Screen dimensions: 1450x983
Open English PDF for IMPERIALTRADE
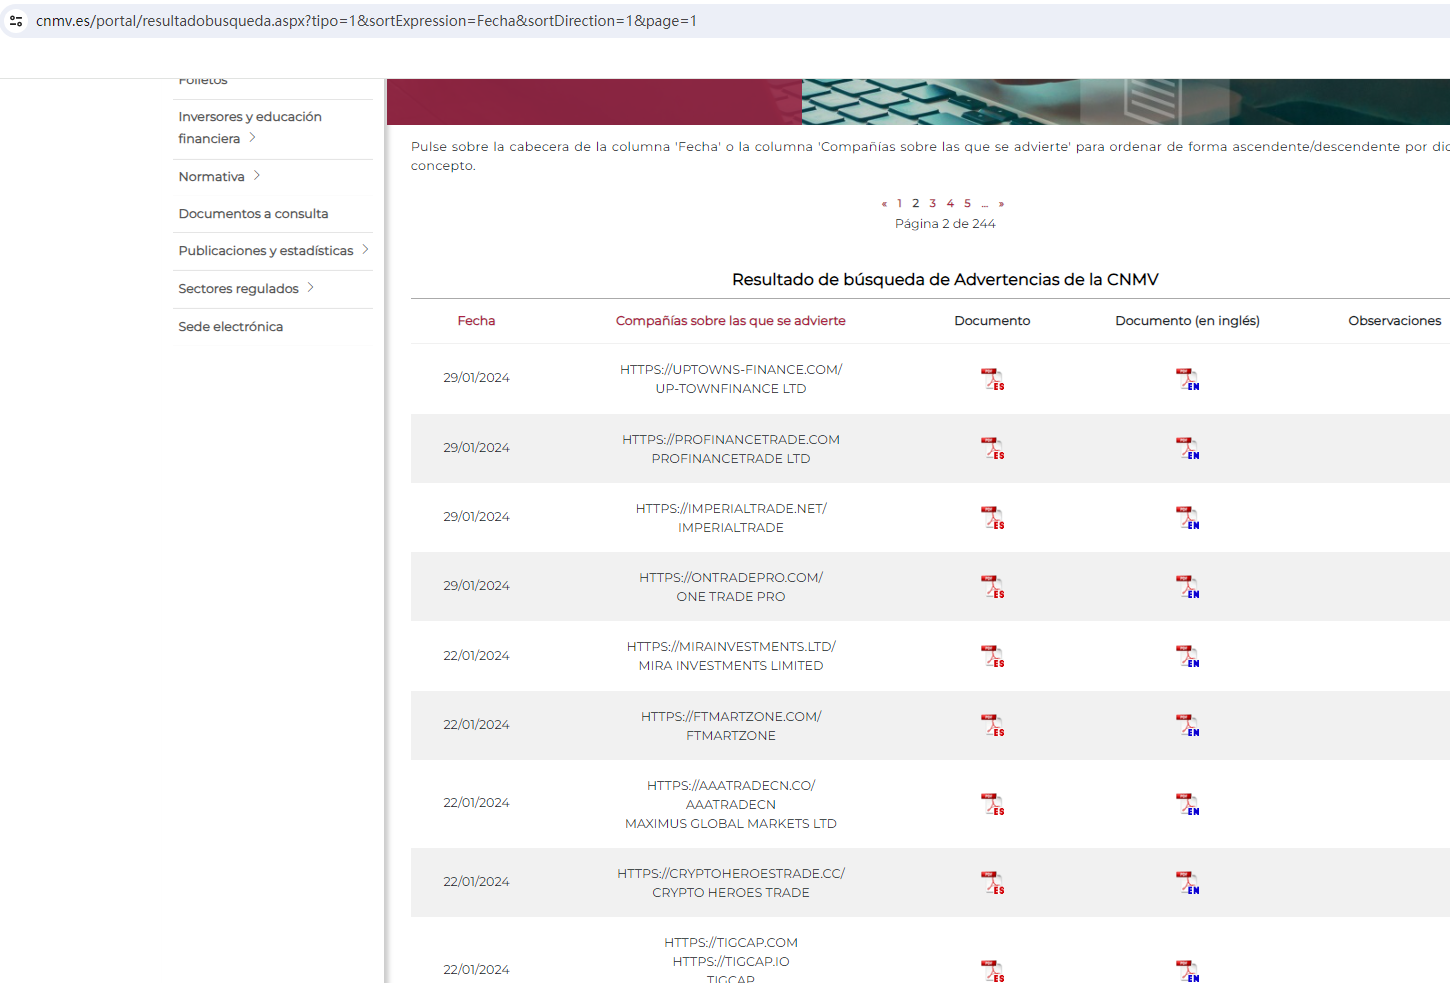pyautogui.click(x=1187, y=518)
